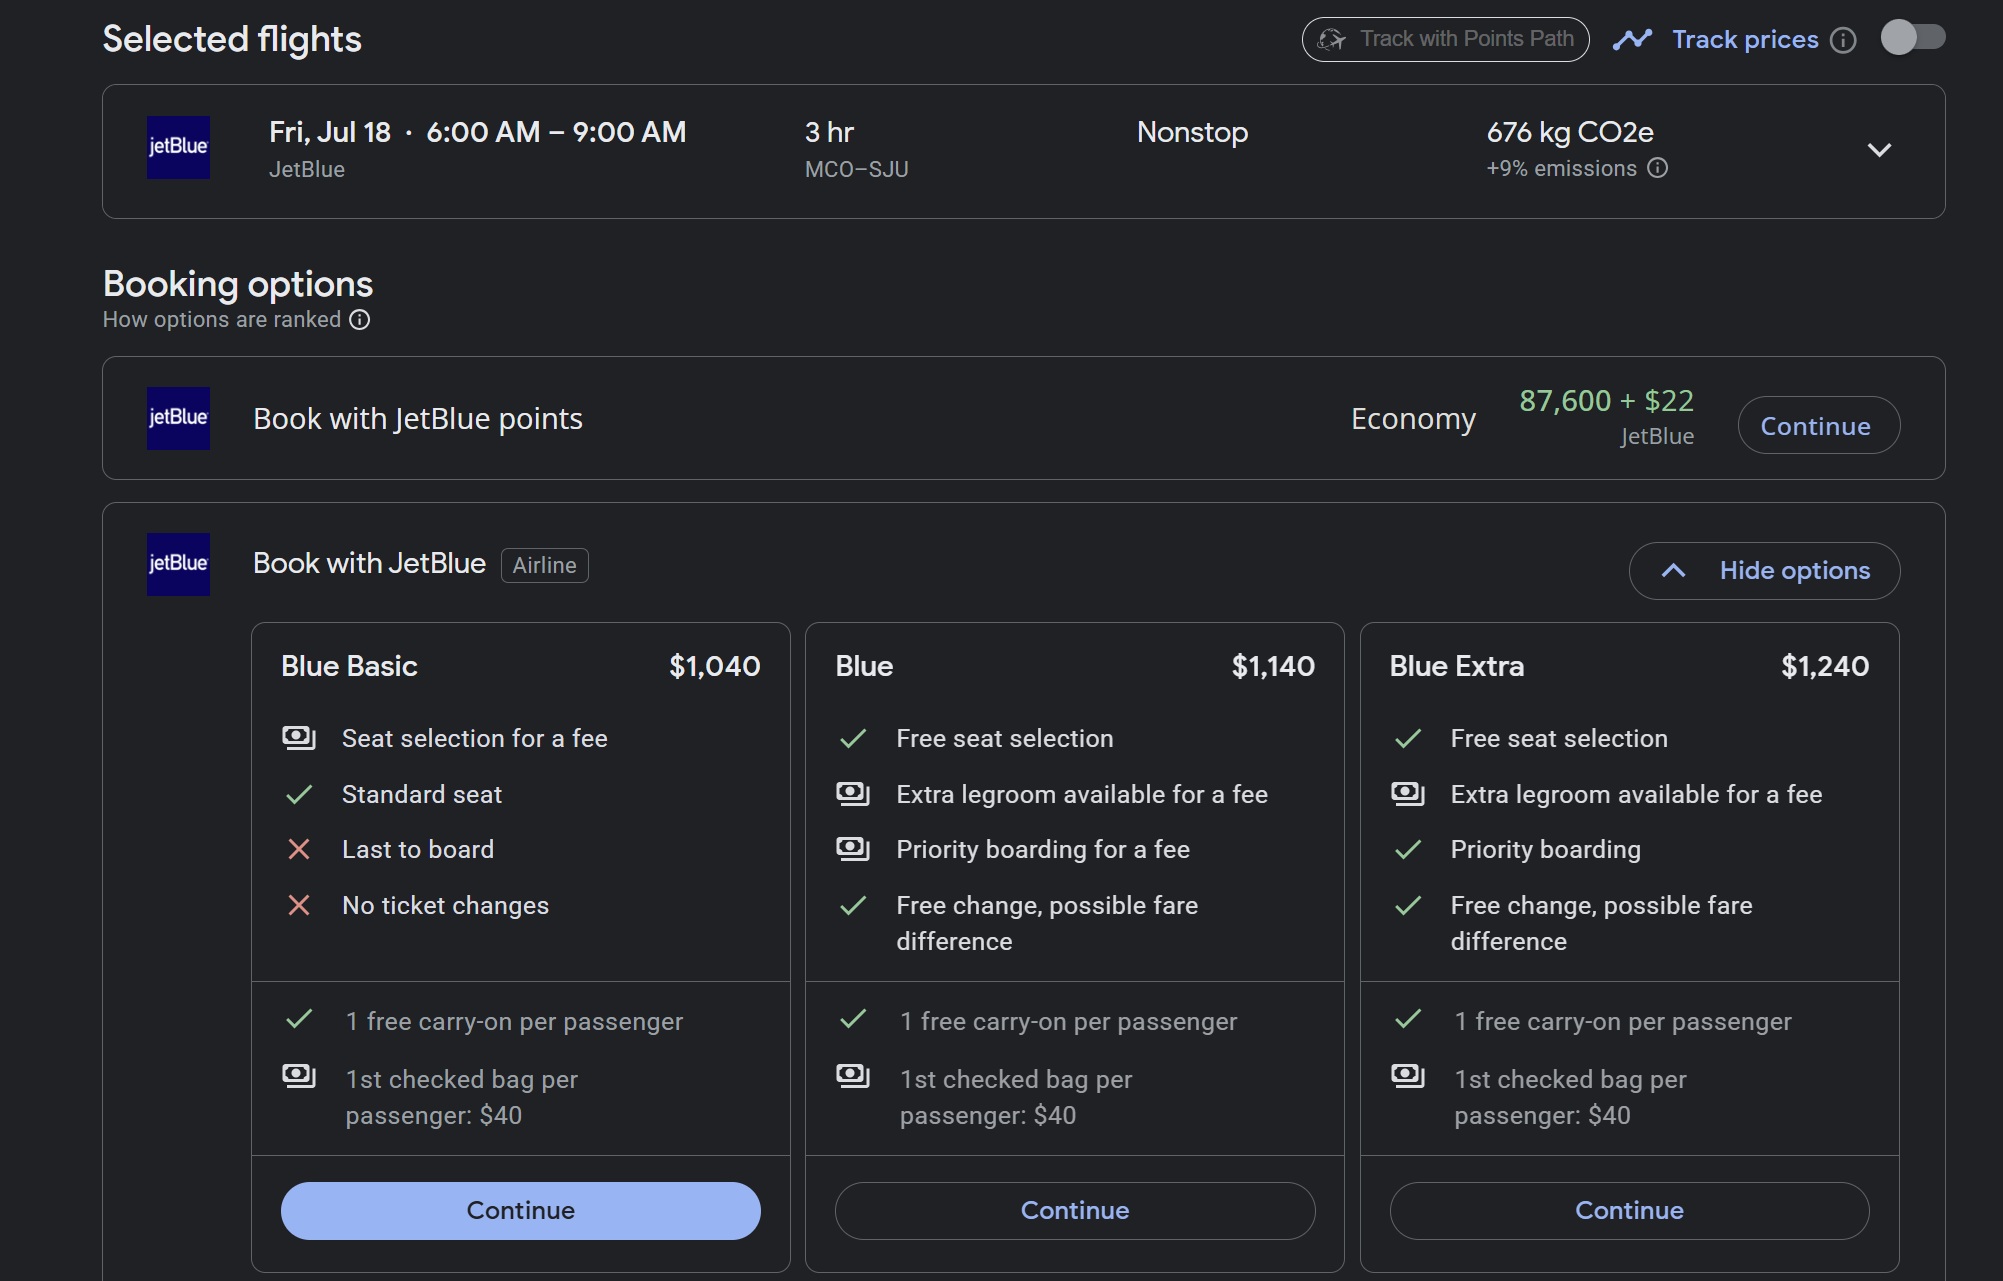The width and height of the screenshot is (2003, 1281).
Task: Click the Airline badge label
Action: click(x=544, y=565)
